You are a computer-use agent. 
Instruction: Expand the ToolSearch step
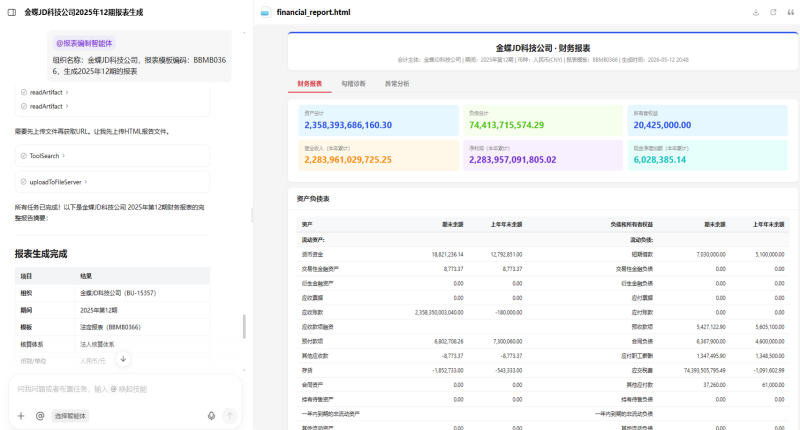[43, 156]
